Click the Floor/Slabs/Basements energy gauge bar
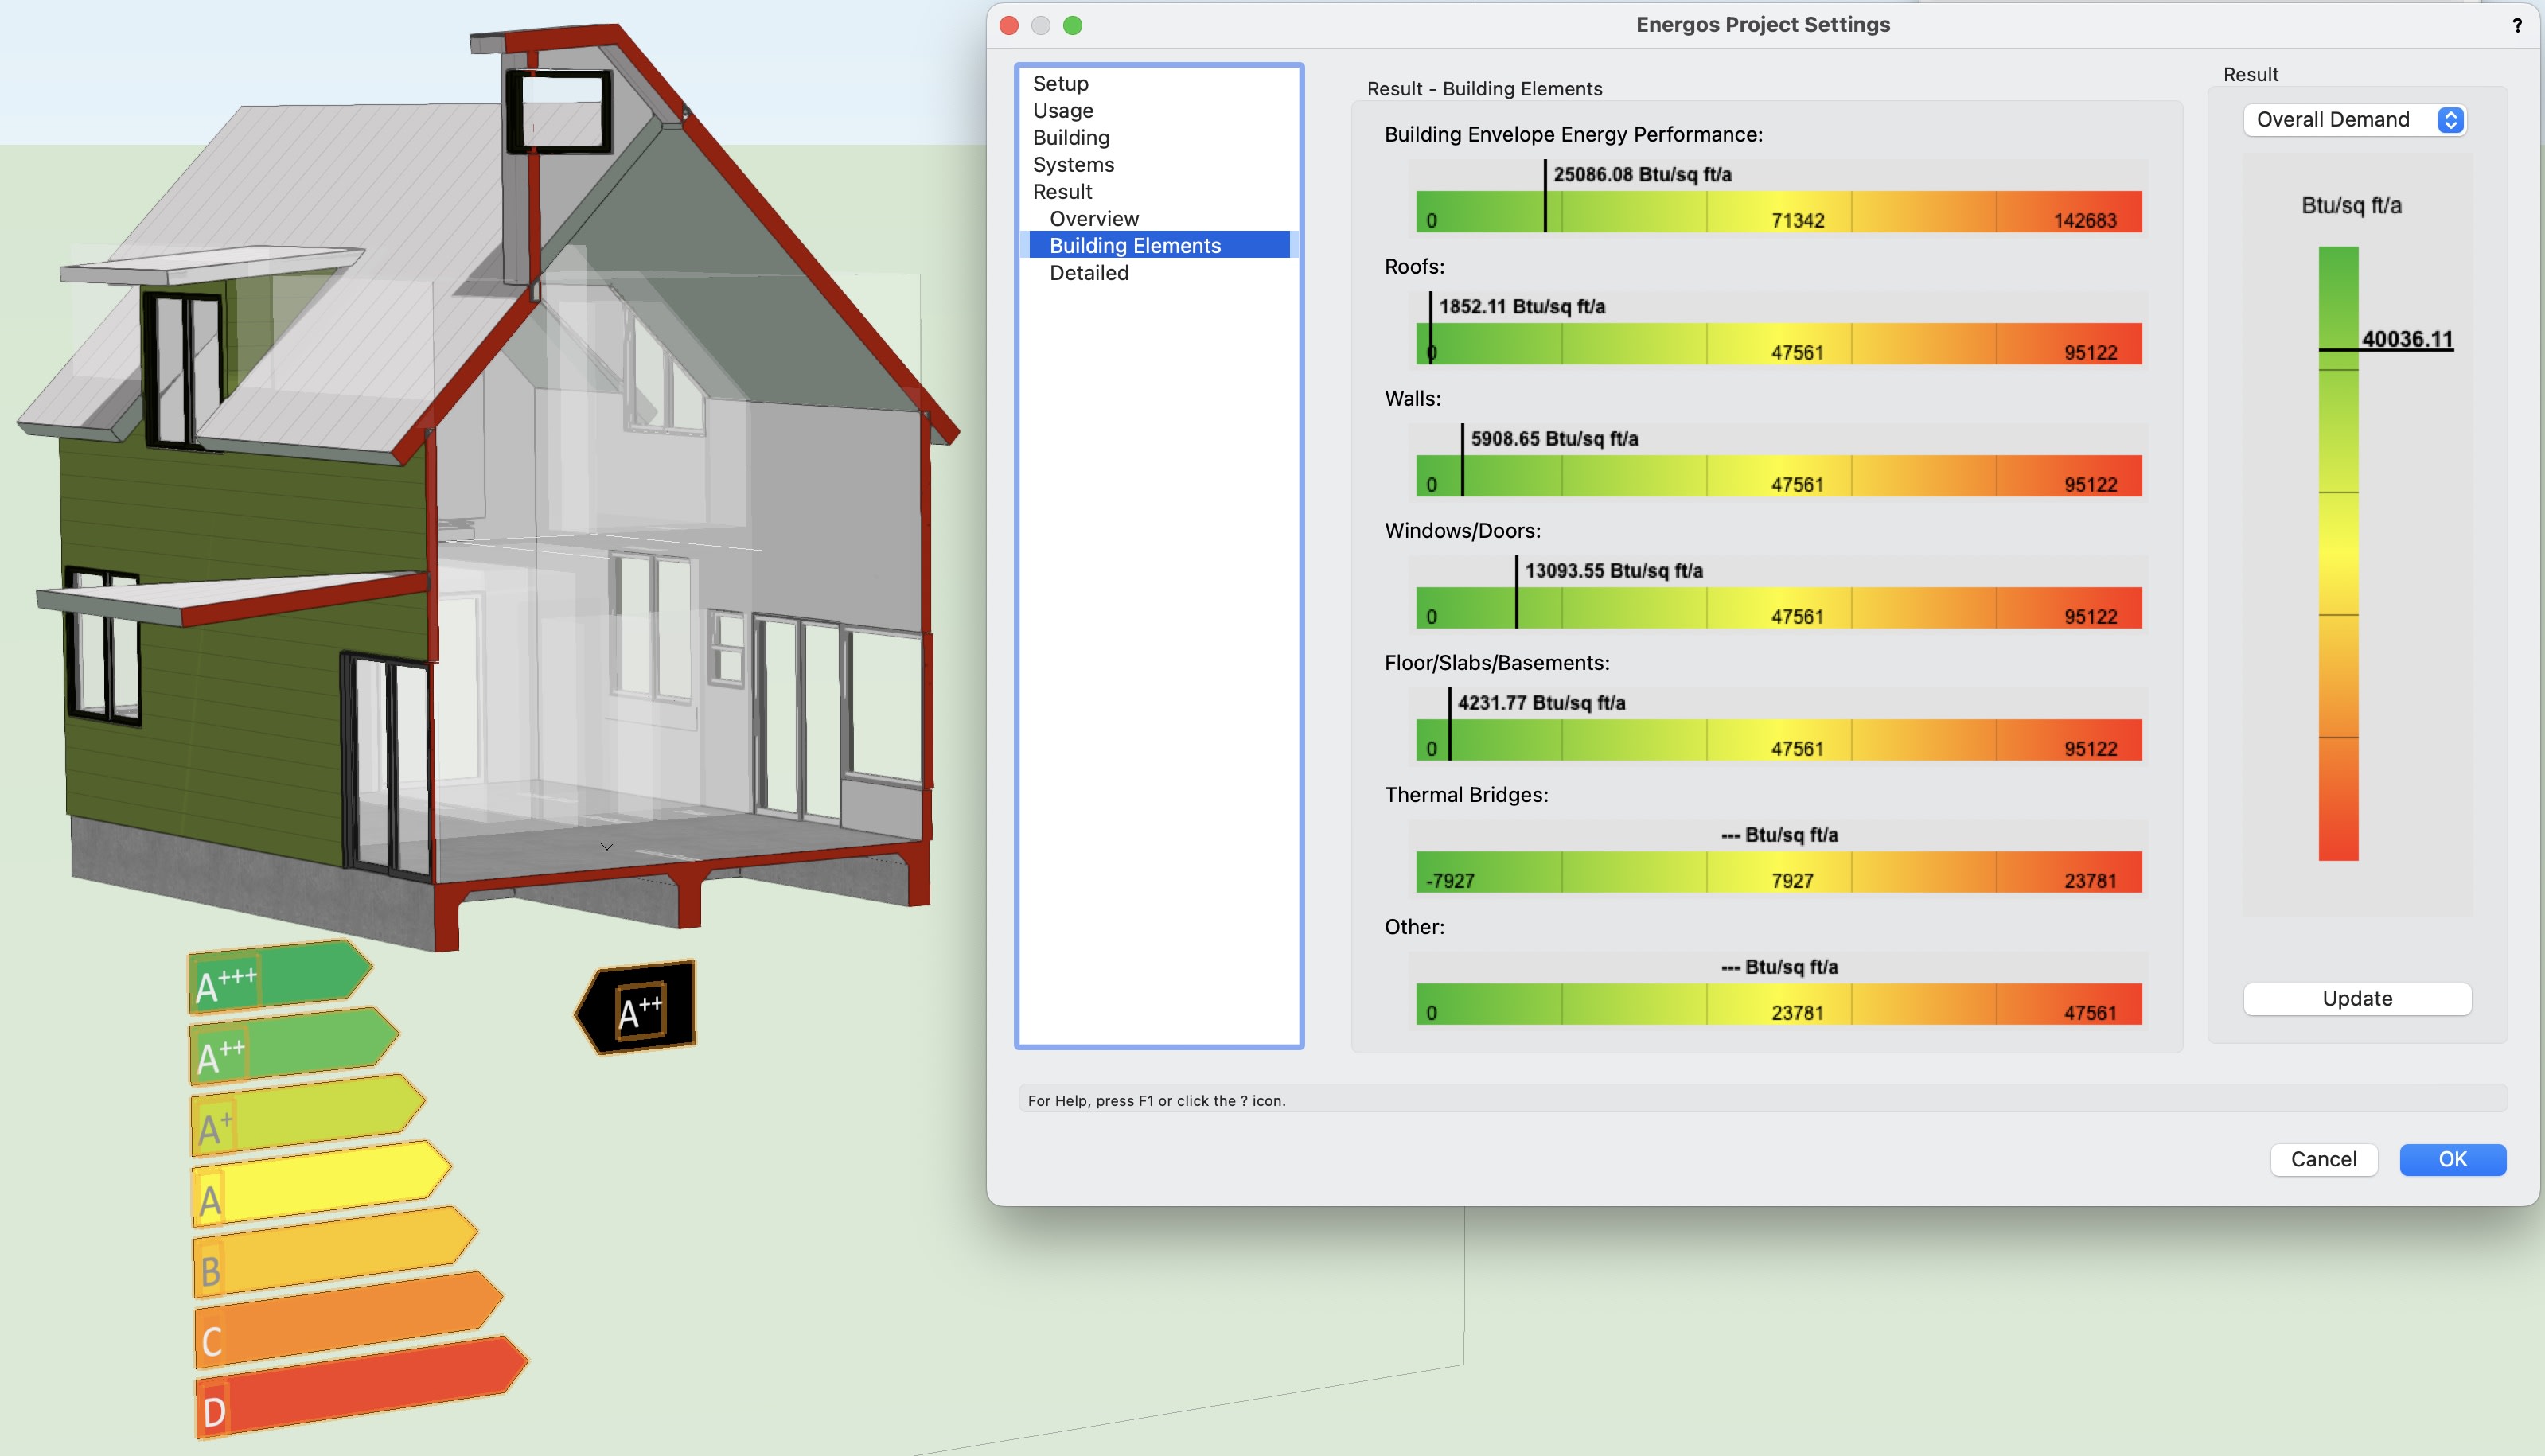 coord(1779,740)
